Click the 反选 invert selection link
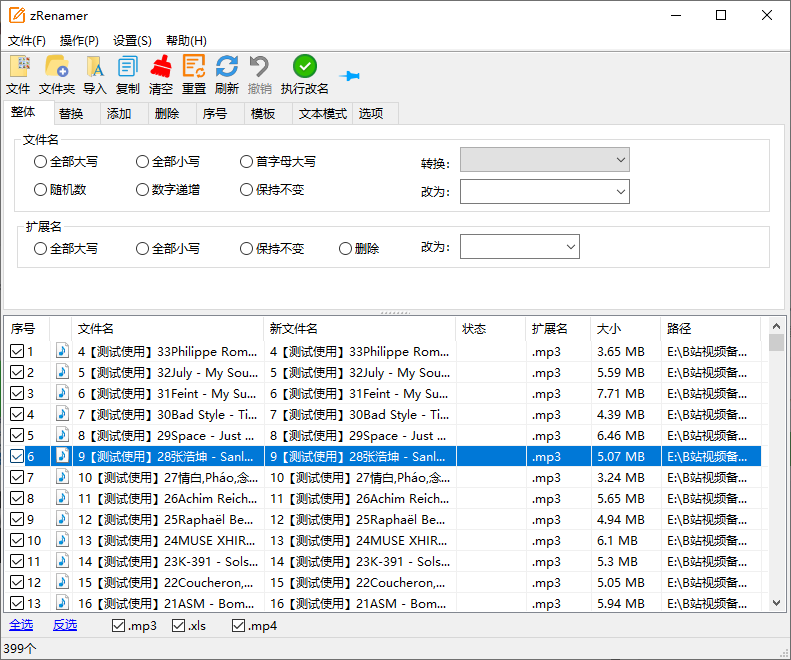Viewport: 791px width, 660px height. [x=65, y=625]
